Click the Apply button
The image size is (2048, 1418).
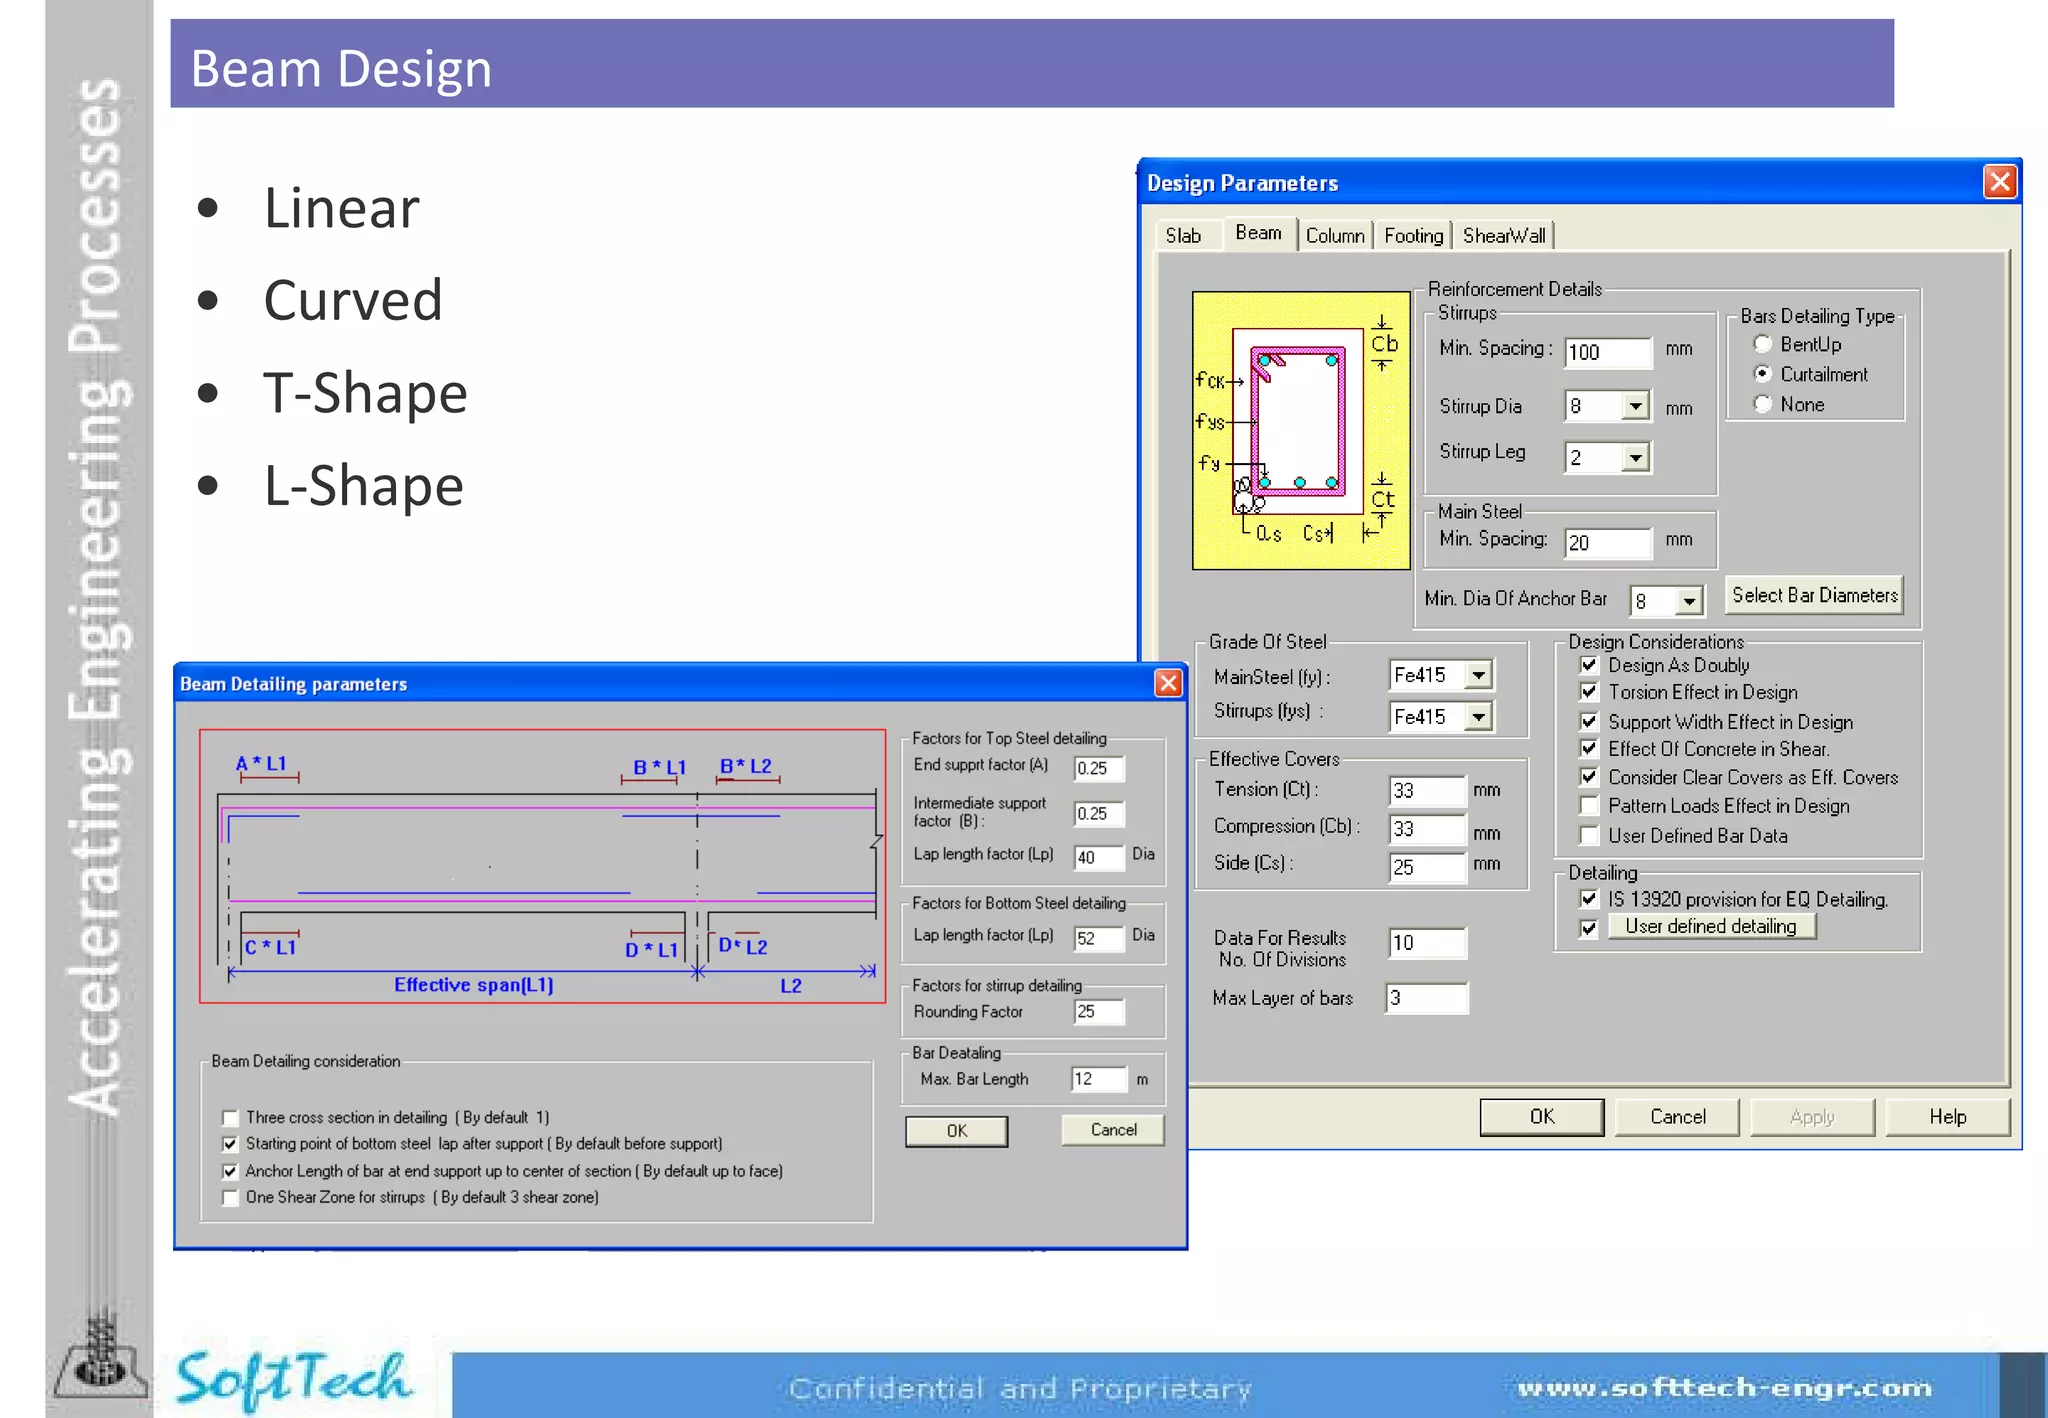pos(1812,1117)
